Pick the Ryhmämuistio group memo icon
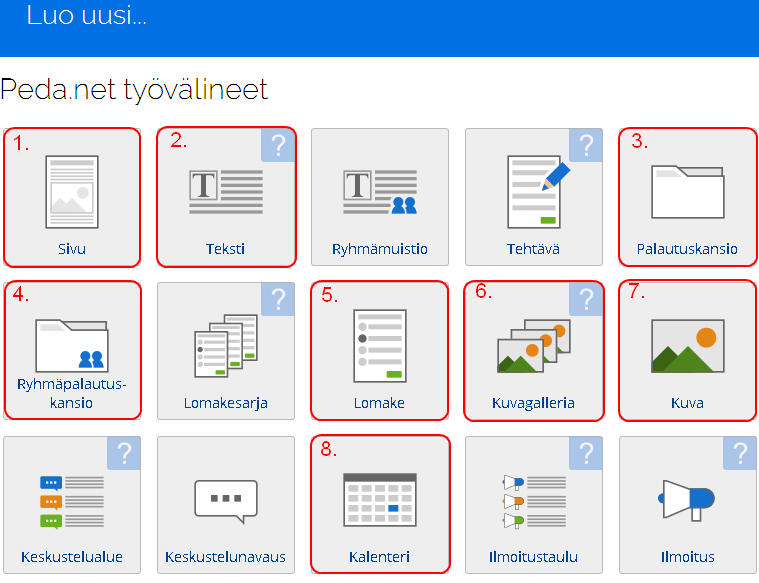759x583 pixels. (x=380, y=192)
